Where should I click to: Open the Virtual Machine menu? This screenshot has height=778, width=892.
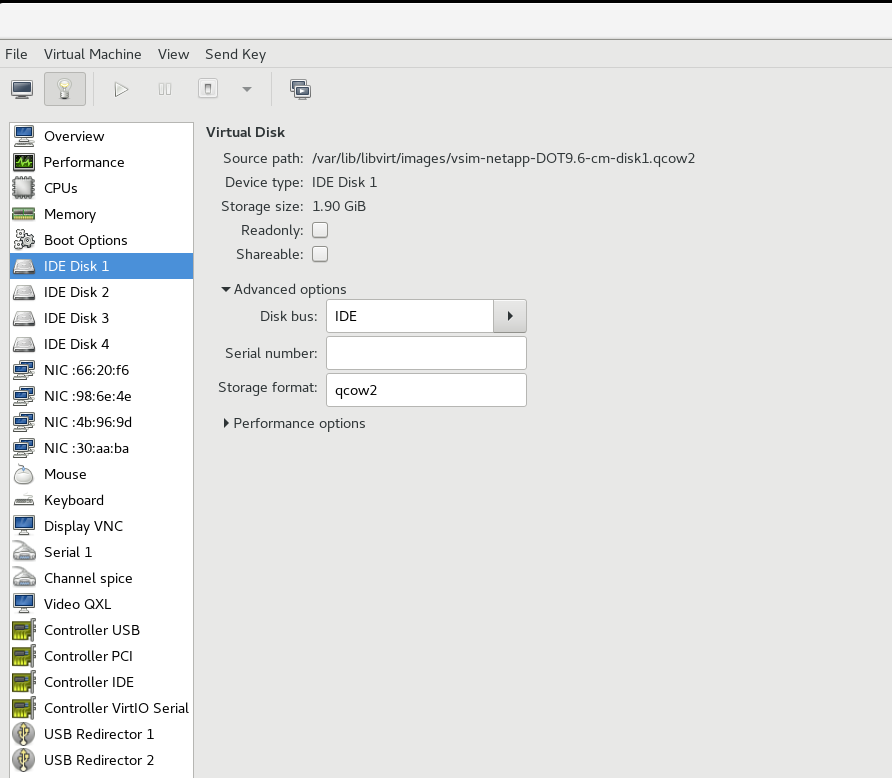pyautogui.click(x=93, y=54)
